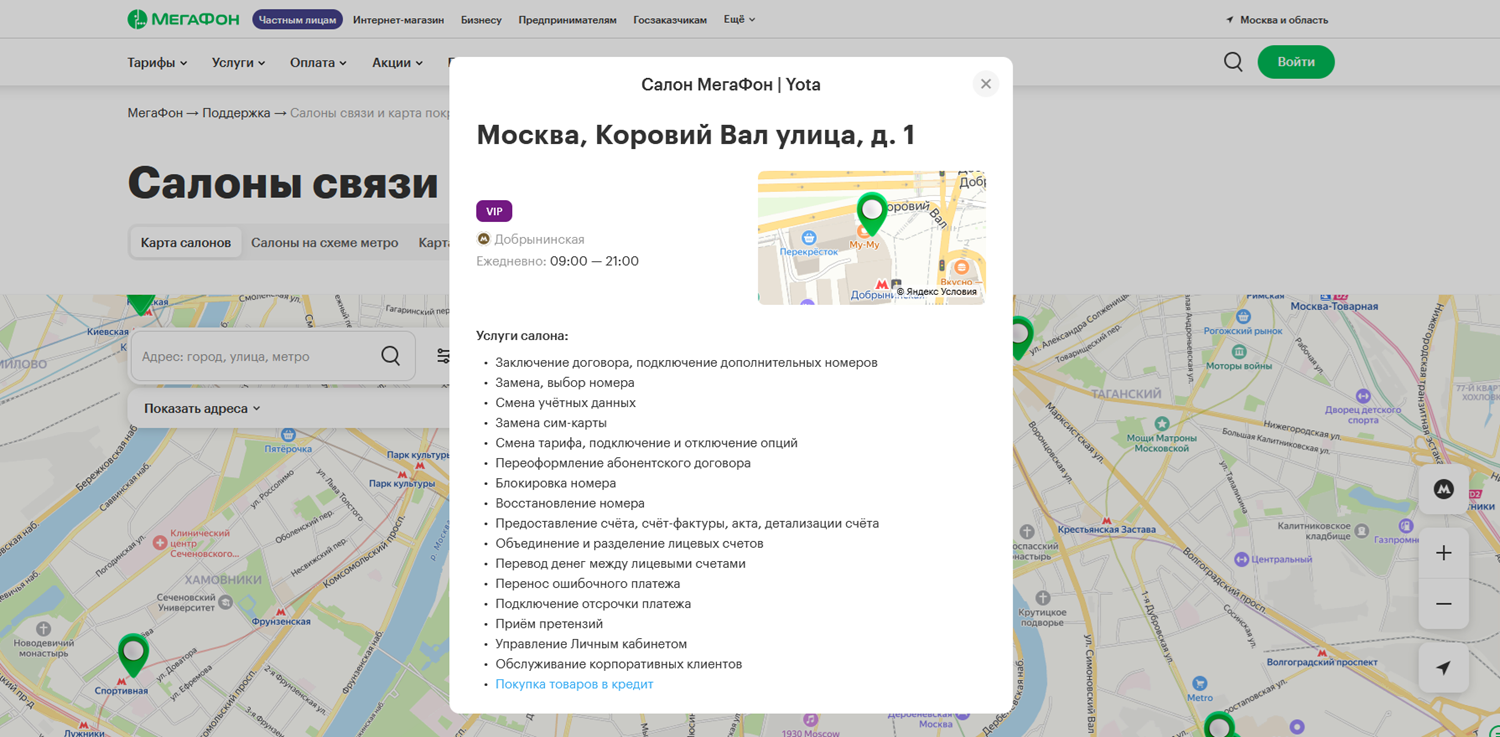Change region Москва и область
1500x737 pixels.
(1284, 20)
